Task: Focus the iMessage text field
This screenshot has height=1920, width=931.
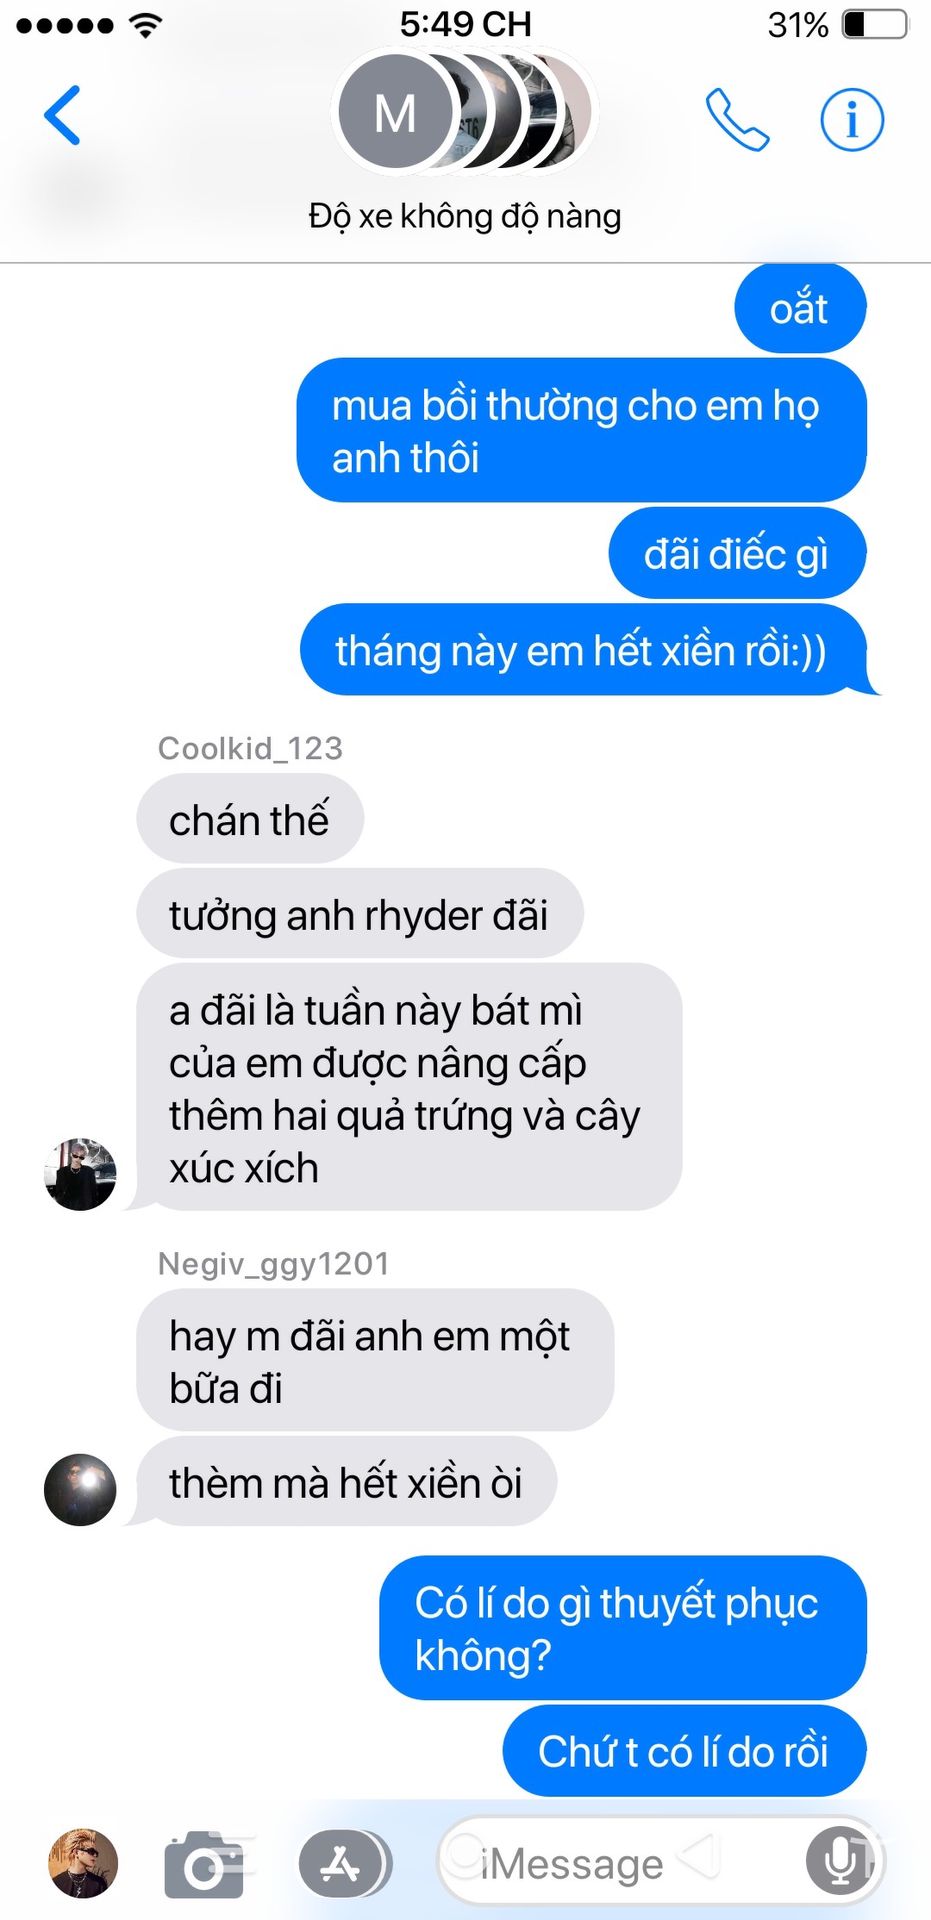Action: click(660, 1861)
